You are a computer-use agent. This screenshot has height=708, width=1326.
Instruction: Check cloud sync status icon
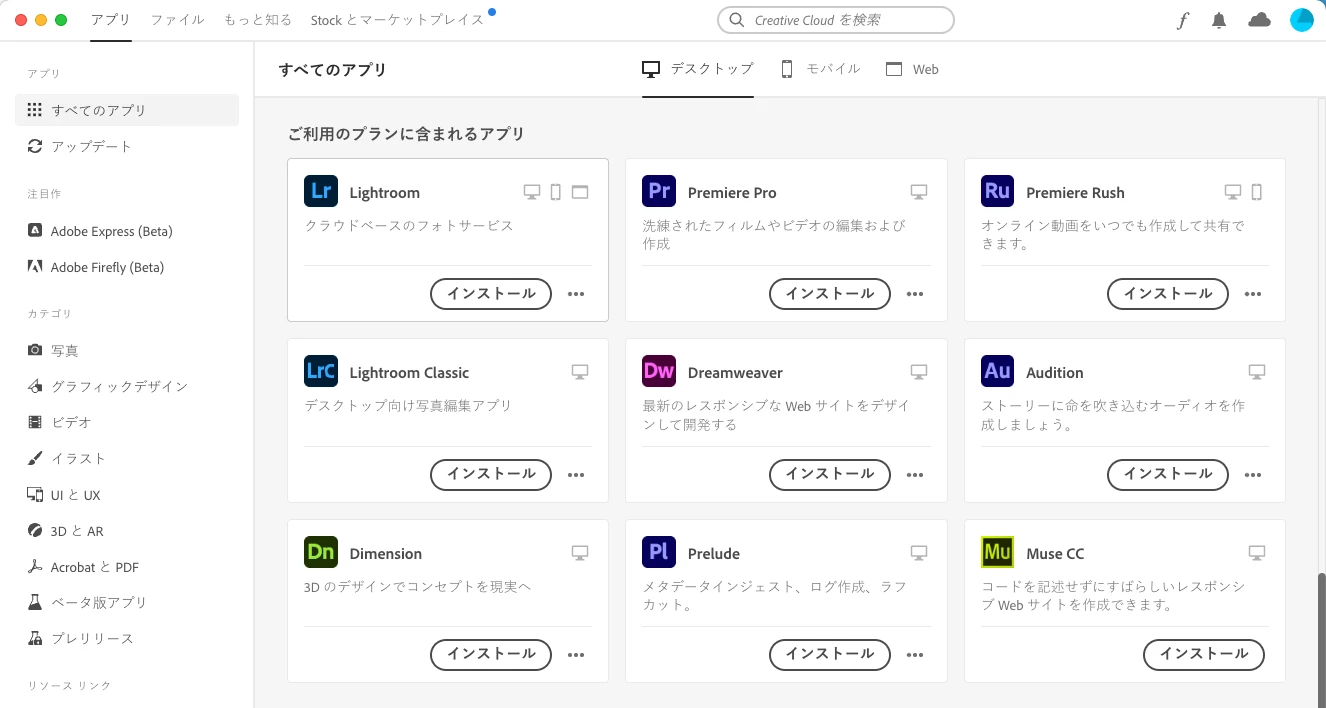[1260, 20]
